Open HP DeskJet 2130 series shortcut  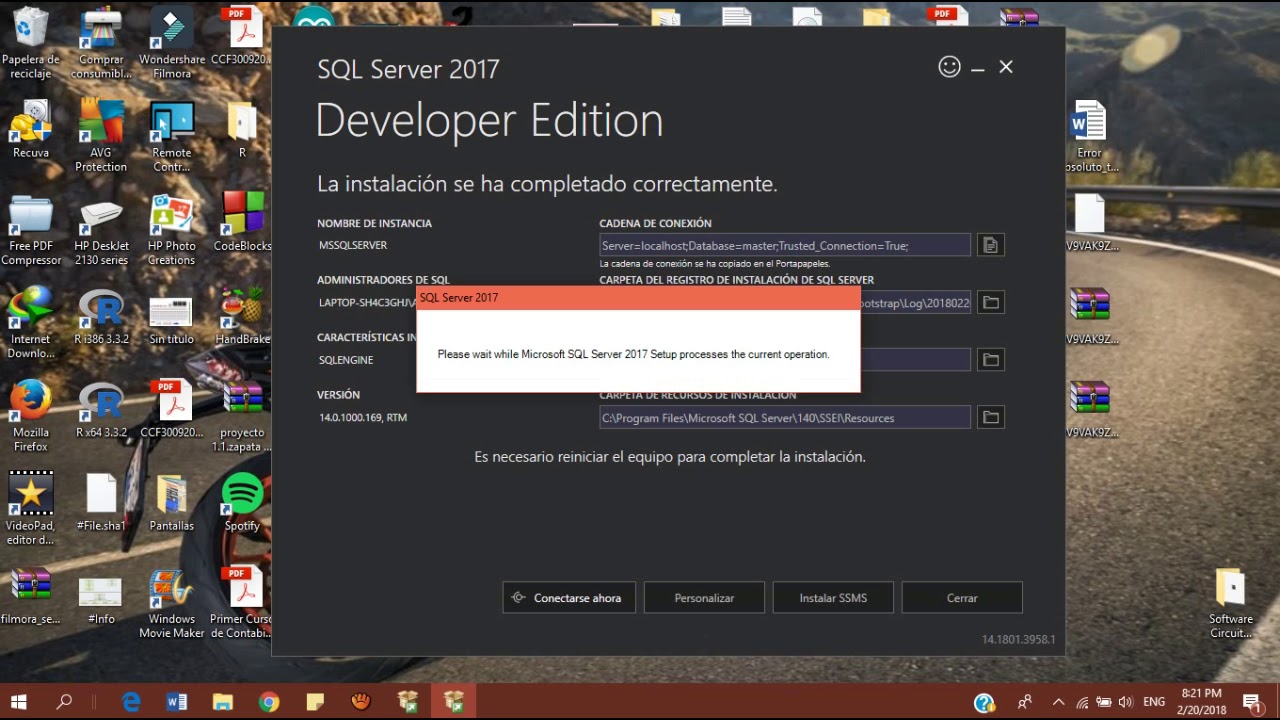click(x=101, y=230)
